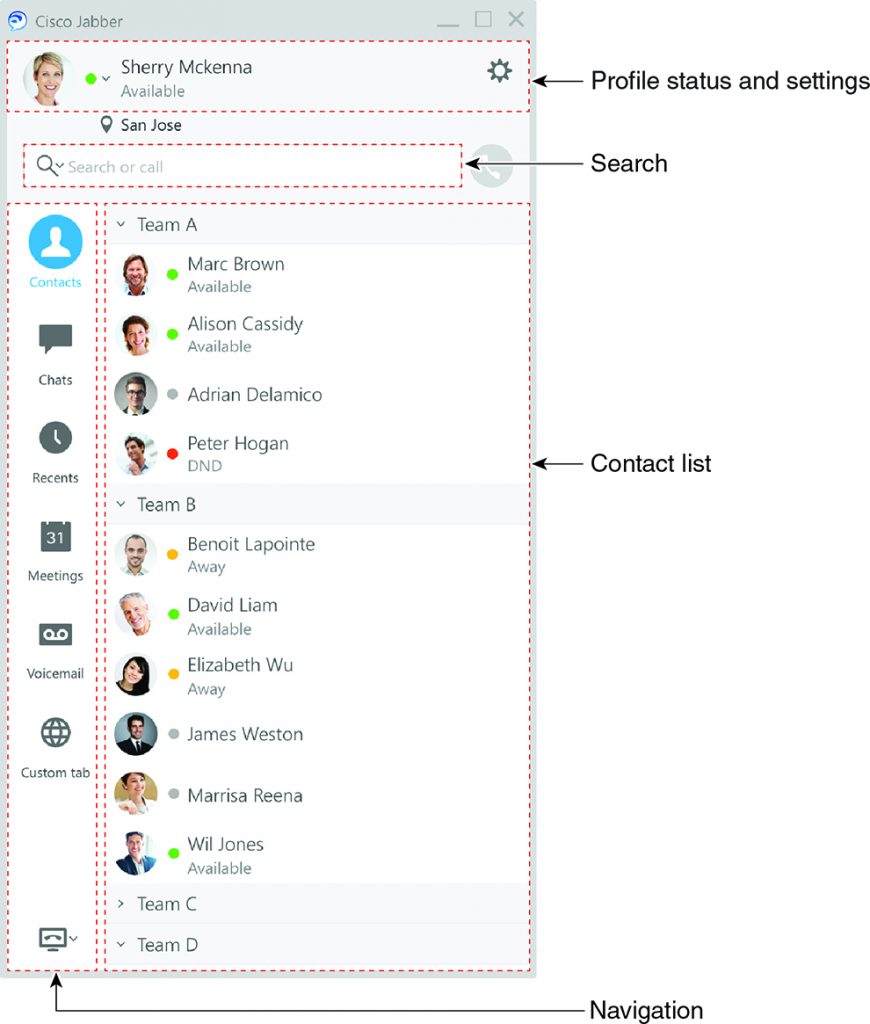The height and width of the screenshot is (1024, 870).
Task: Open the phone control device menu
Action: (58, 939)
